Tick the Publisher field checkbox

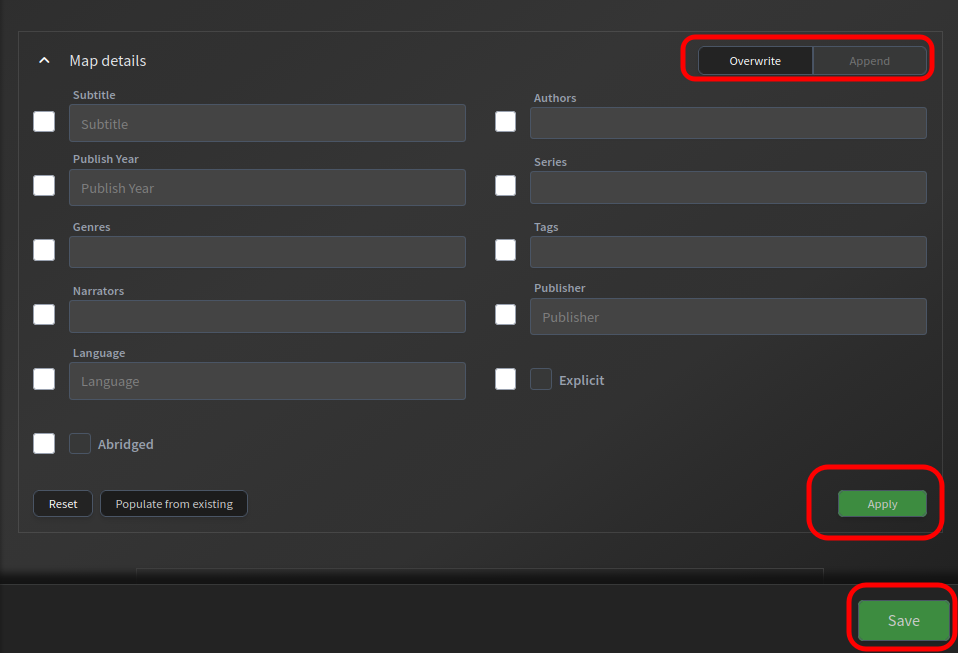coord(505,315)
